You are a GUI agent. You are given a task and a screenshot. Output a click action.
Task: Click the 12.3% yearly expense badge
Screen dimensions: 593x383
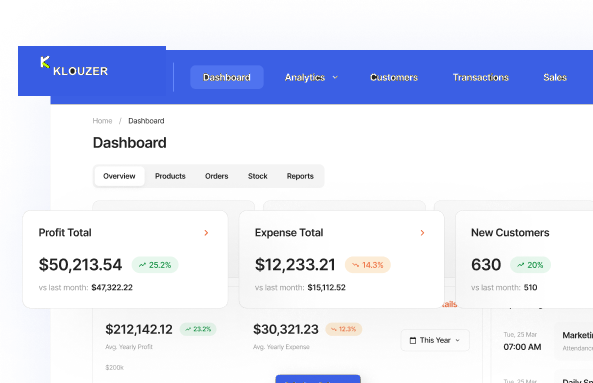click(x=344, y=329)
